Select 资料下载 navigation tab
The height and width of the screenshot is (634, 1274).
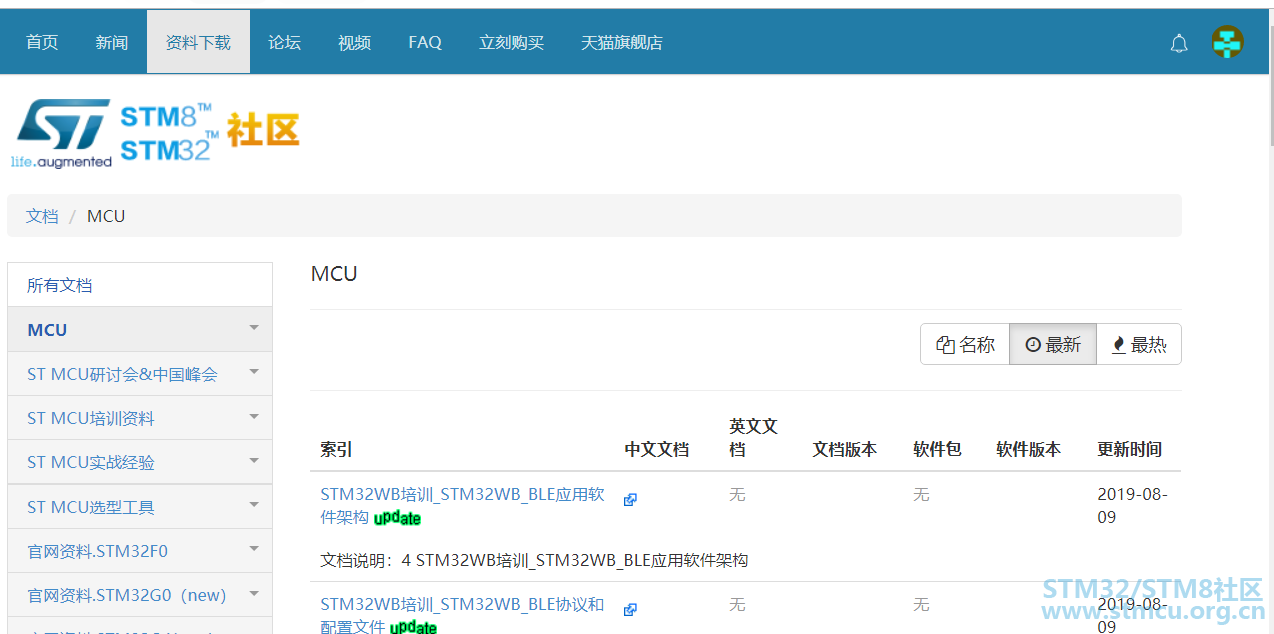pyautogui.click(x=198, y=42)
